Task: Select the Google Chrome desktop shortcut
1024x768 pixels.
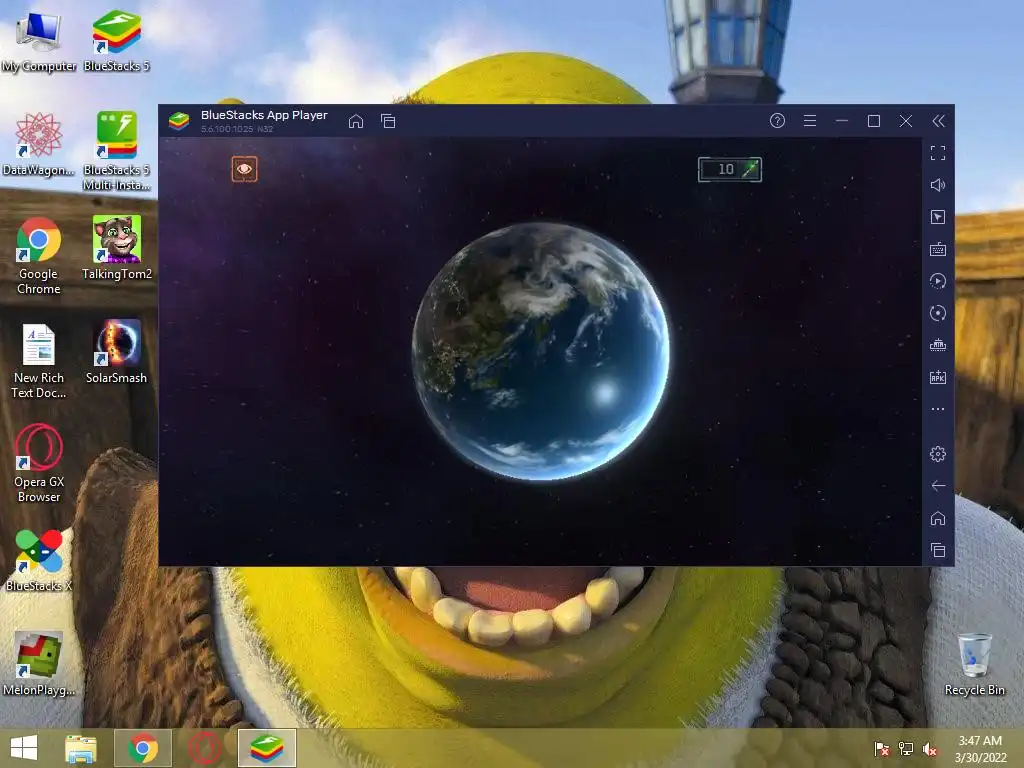Action: coord(39,256)
